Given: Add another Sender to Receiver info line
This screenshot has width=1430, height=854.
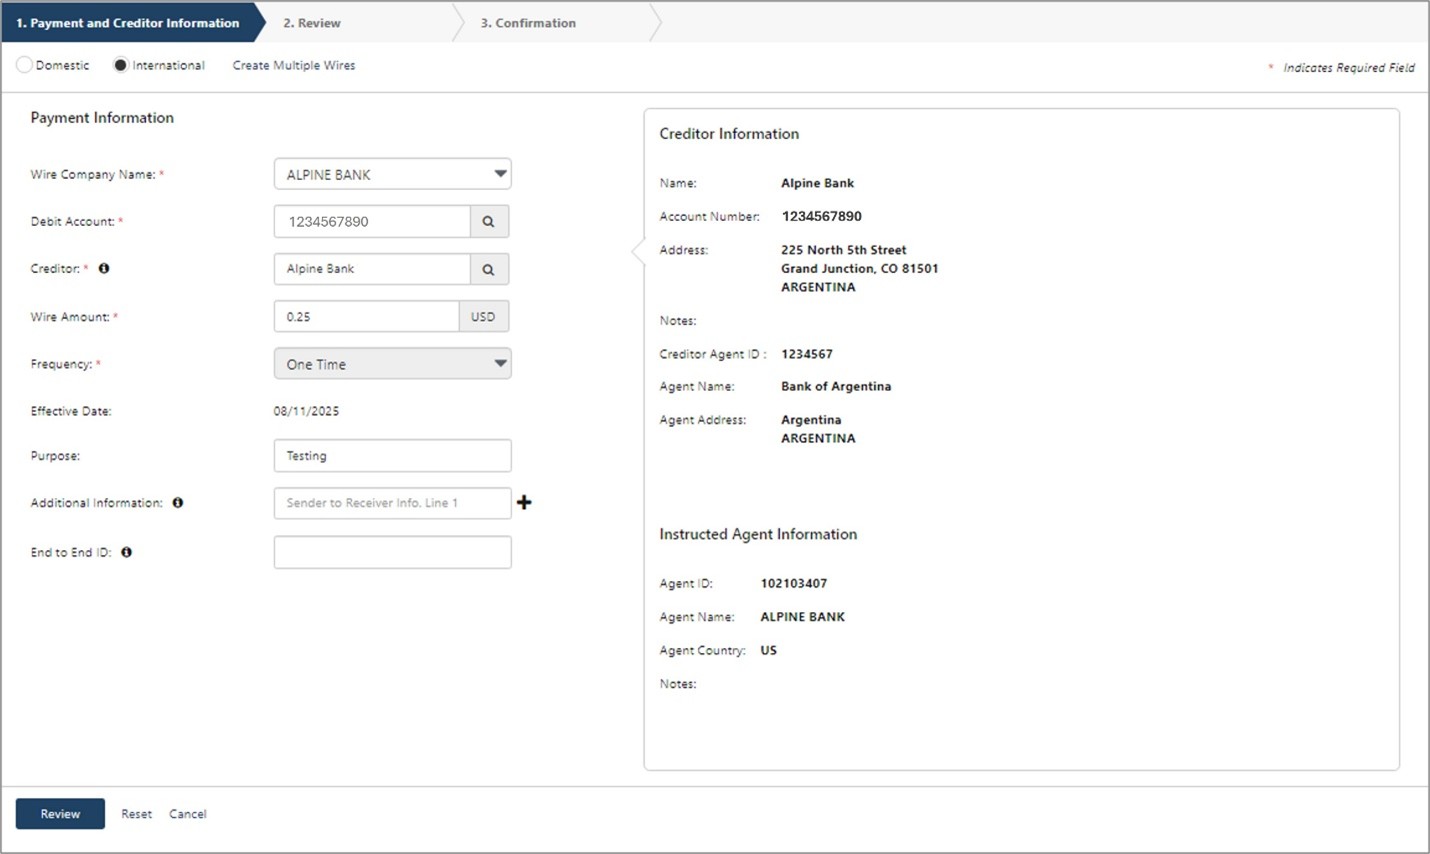Looking at the screenshot, I should click(524, 502).
